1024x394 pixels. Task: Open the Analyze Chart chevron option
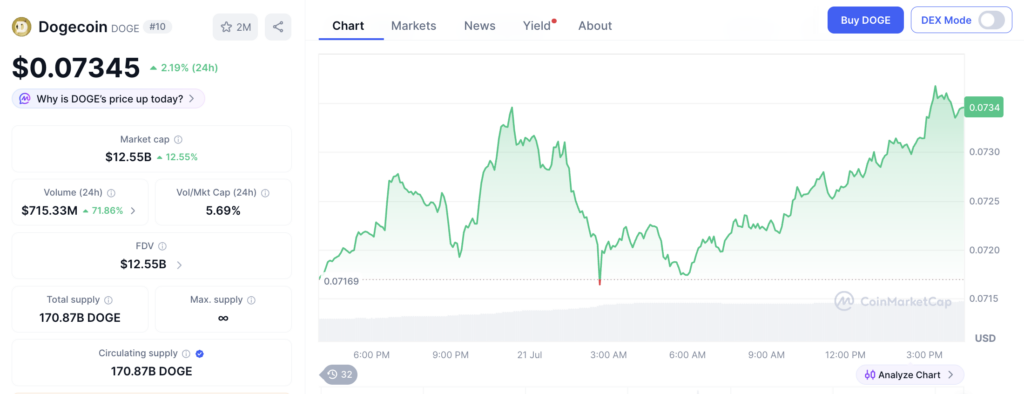[x=950, y=375]
